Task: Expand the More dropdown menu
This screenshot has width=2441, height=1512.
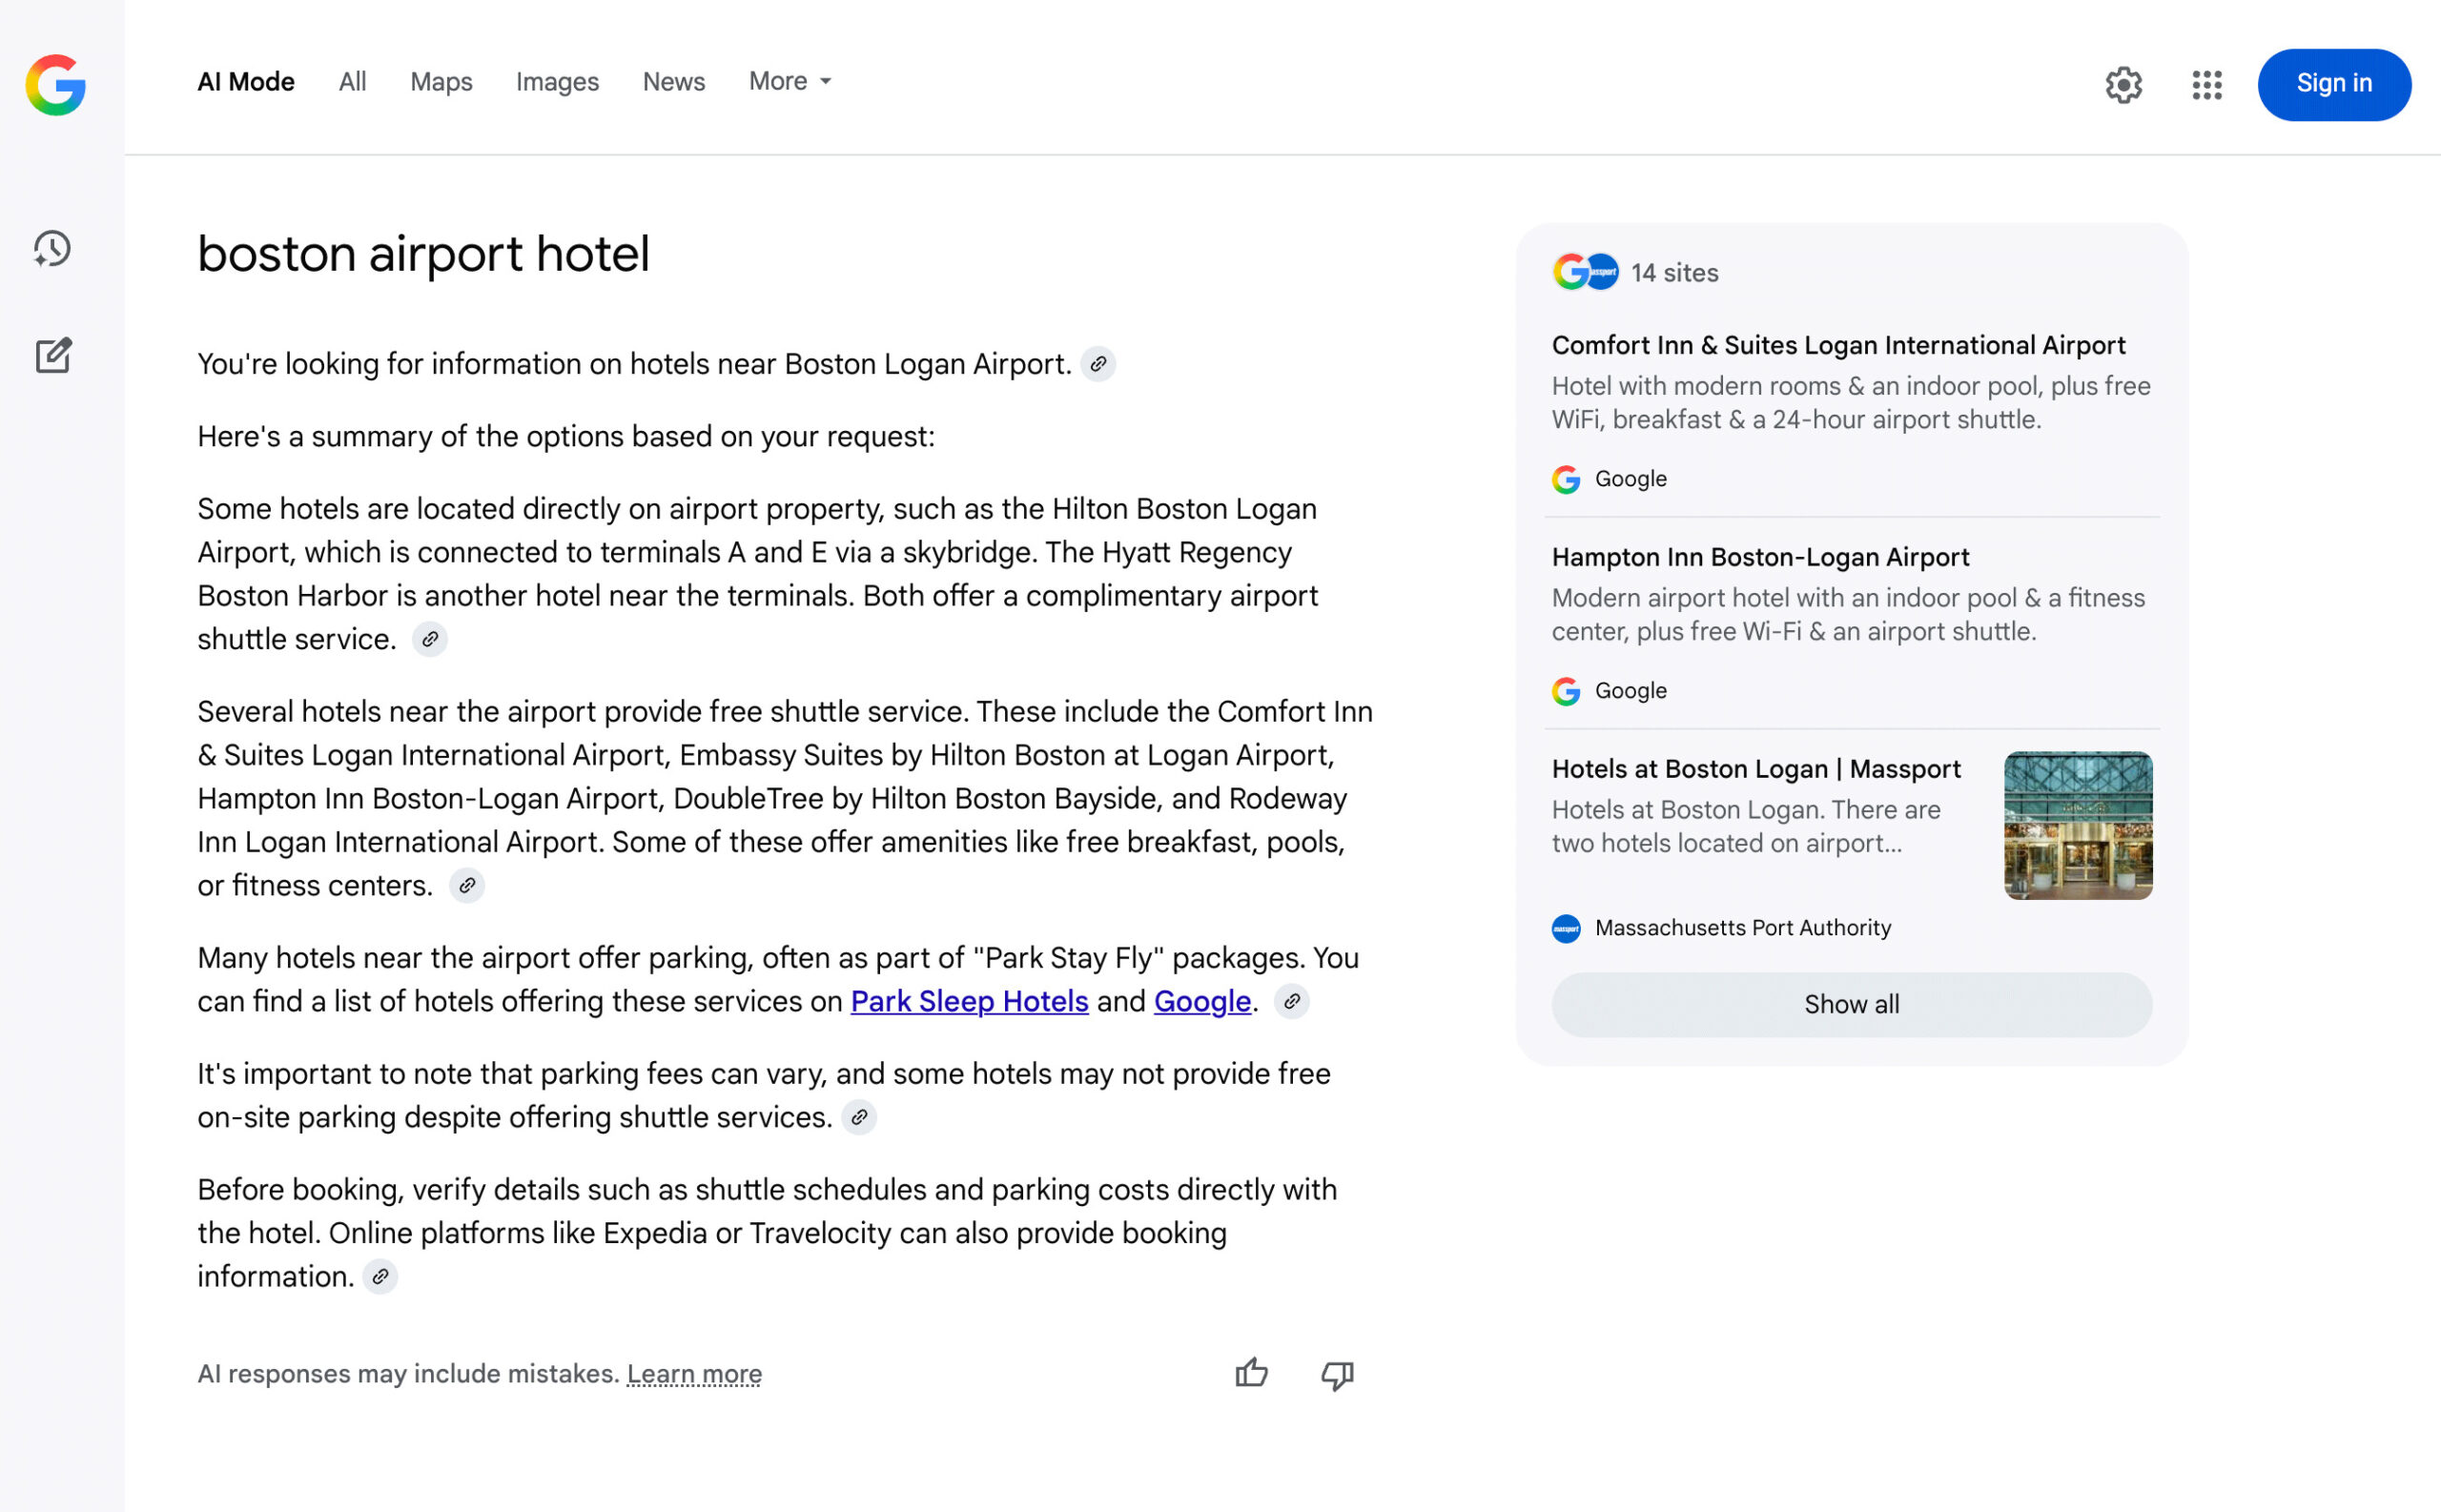Action: [x=790, y=81]
